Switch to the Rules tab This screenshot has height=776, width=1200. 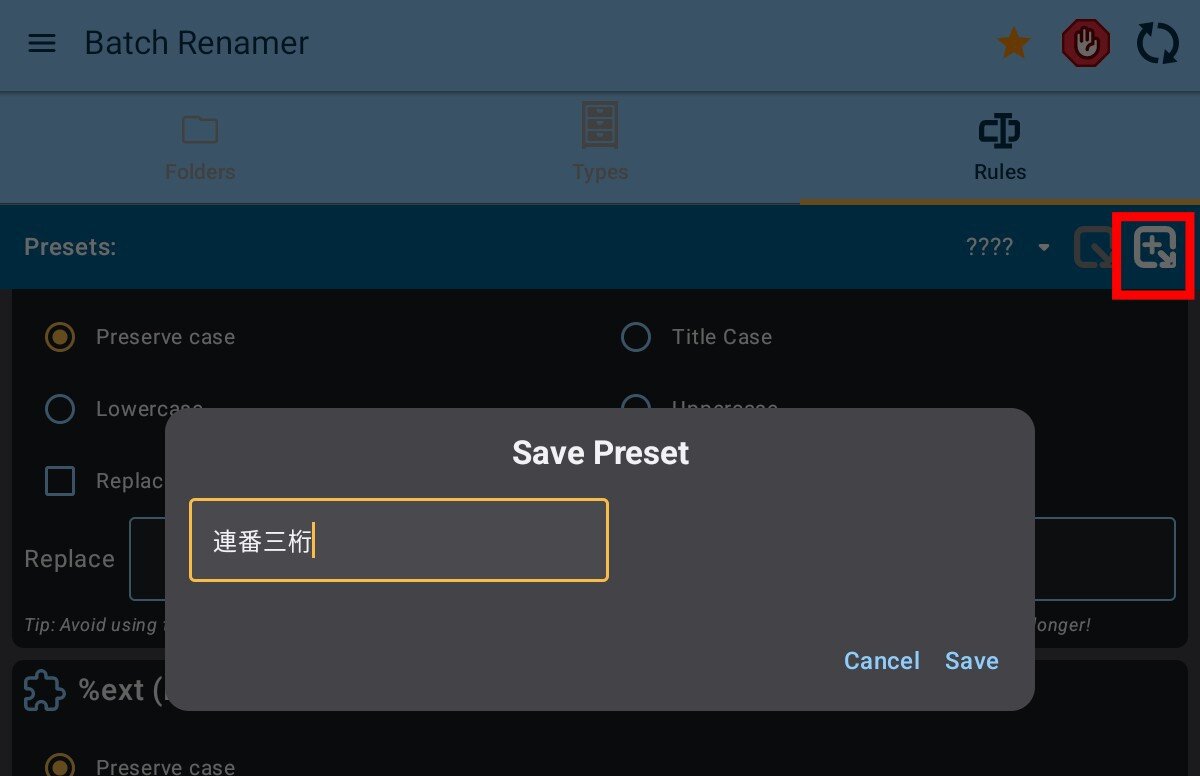point(1000,146)
